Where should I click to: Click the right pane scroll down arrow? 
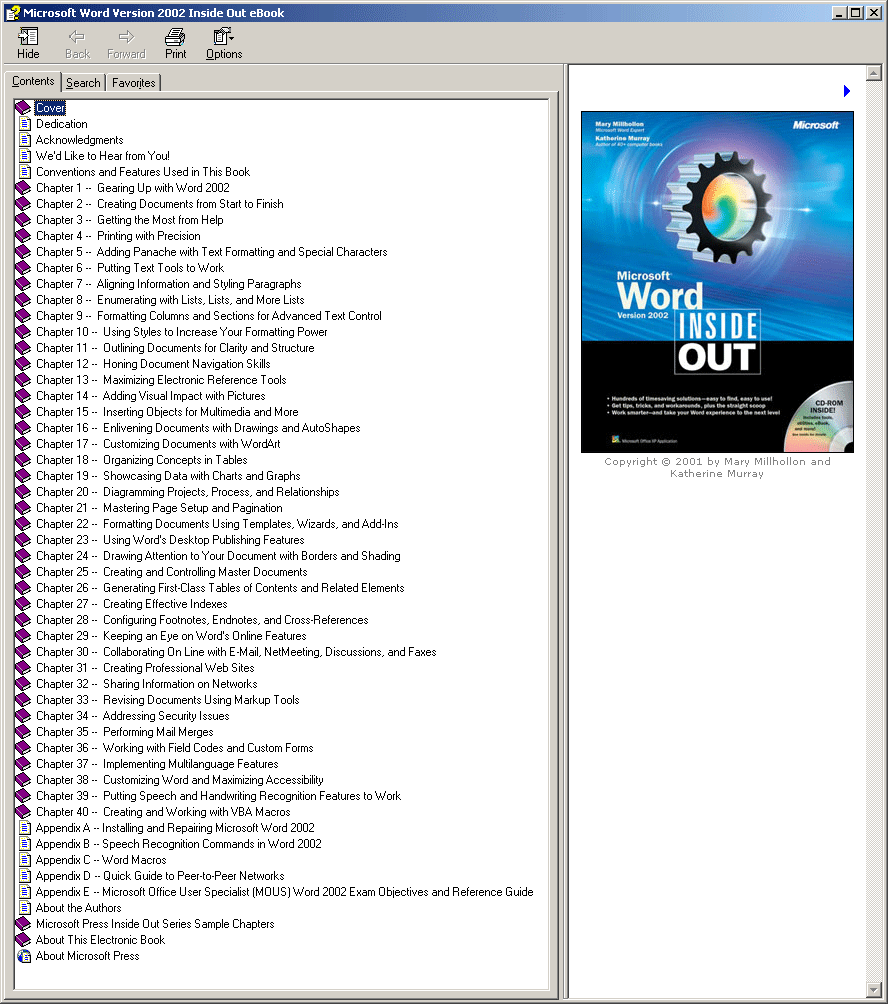pos(873,989)
